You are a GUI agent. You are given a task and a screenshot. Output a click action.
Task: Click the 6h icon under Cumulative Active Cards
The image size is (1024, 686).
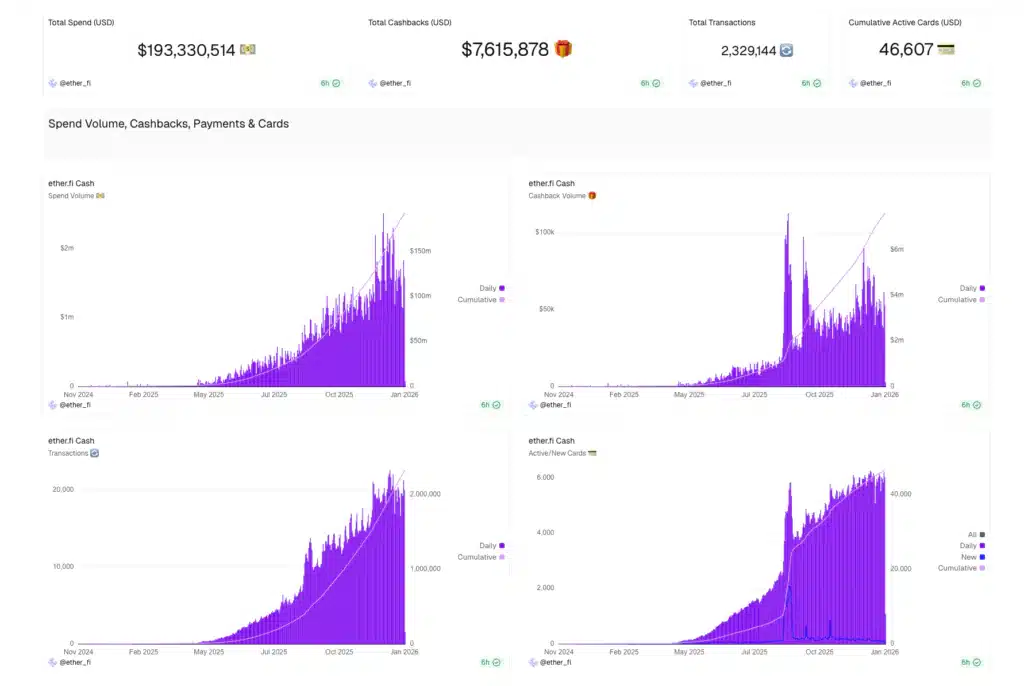(x=976, y=83)
